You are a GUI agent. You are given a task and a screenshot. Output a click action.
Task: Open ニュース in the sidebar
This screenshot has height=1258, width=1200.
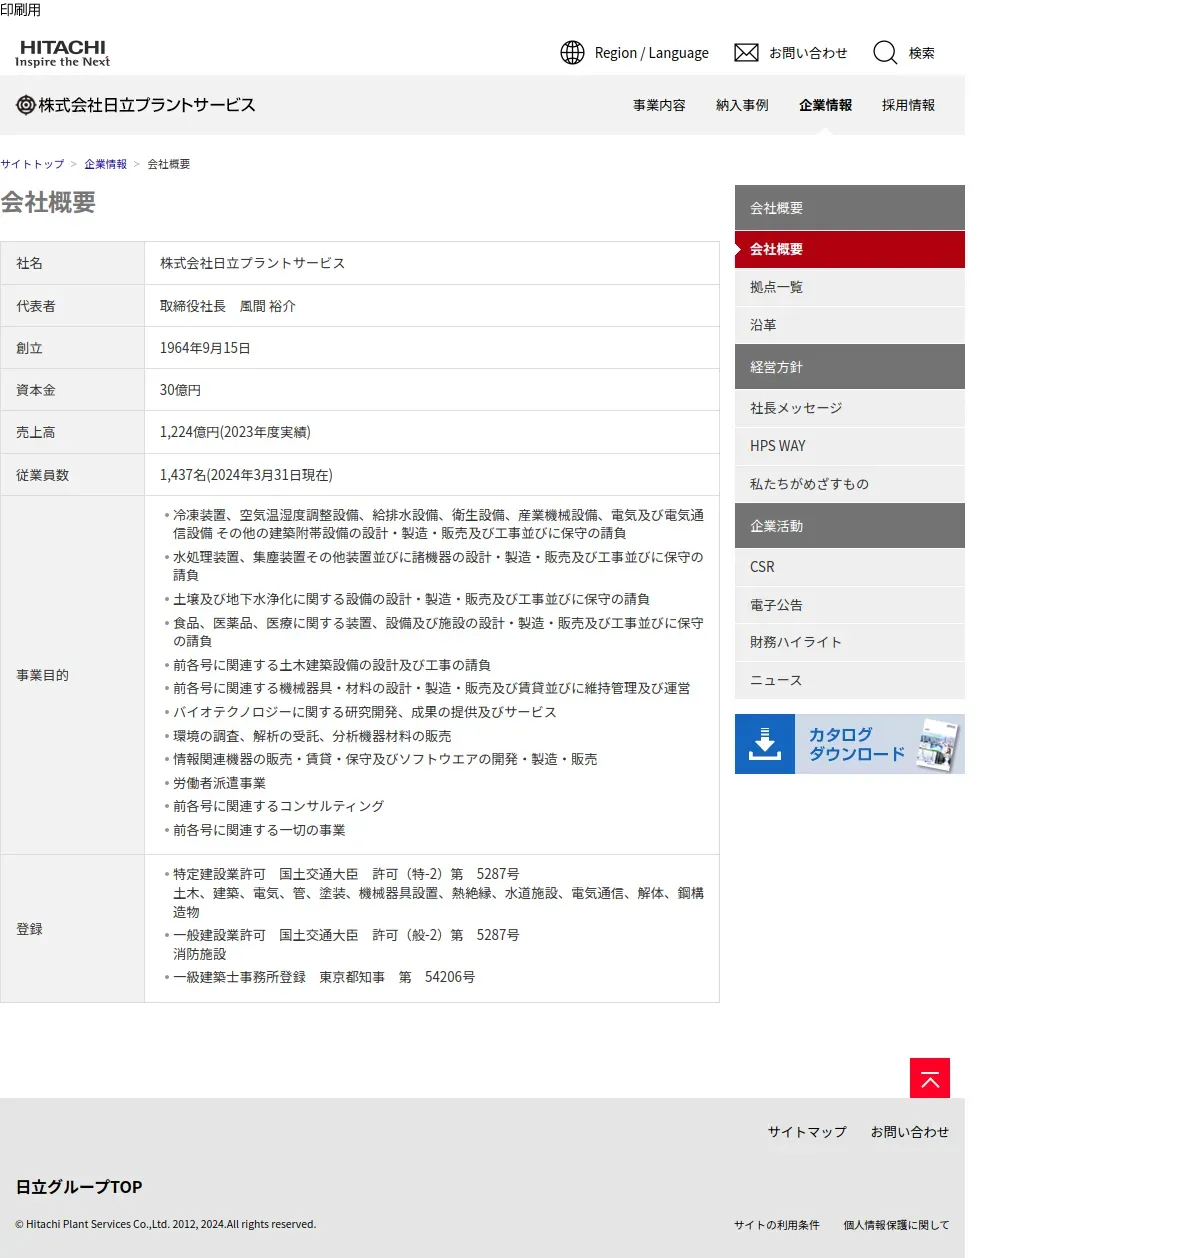coord(850,680)
